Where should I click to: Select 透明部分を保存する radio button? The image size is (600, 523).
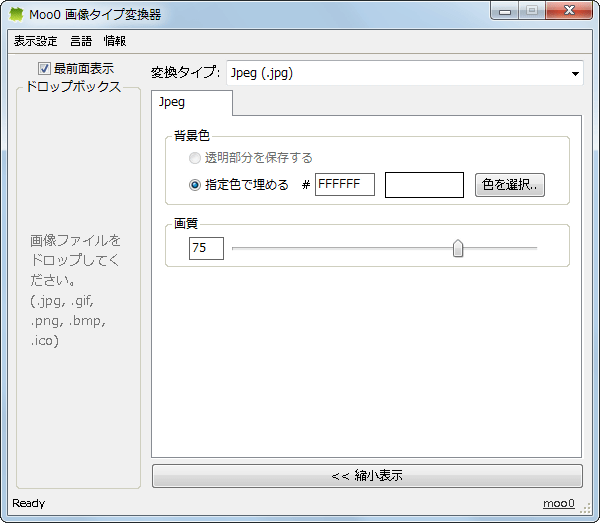click(195, 158)
